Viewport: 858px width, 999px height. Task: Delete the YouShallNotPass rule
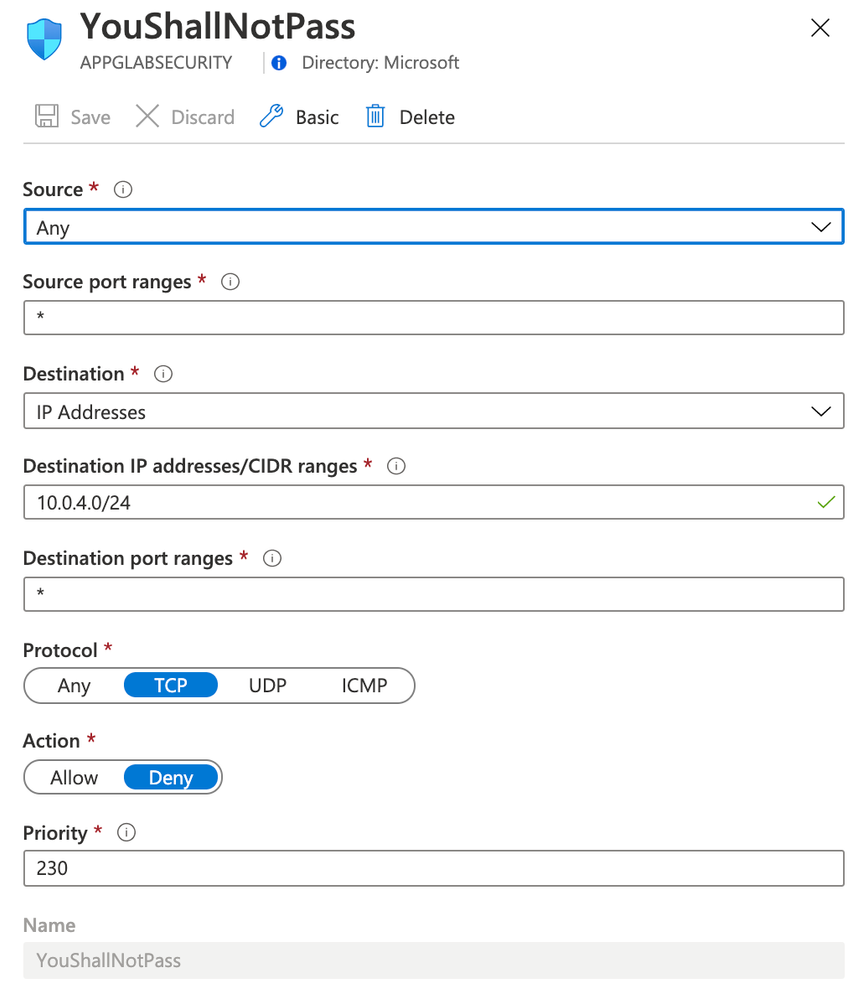tap(410, 117)
